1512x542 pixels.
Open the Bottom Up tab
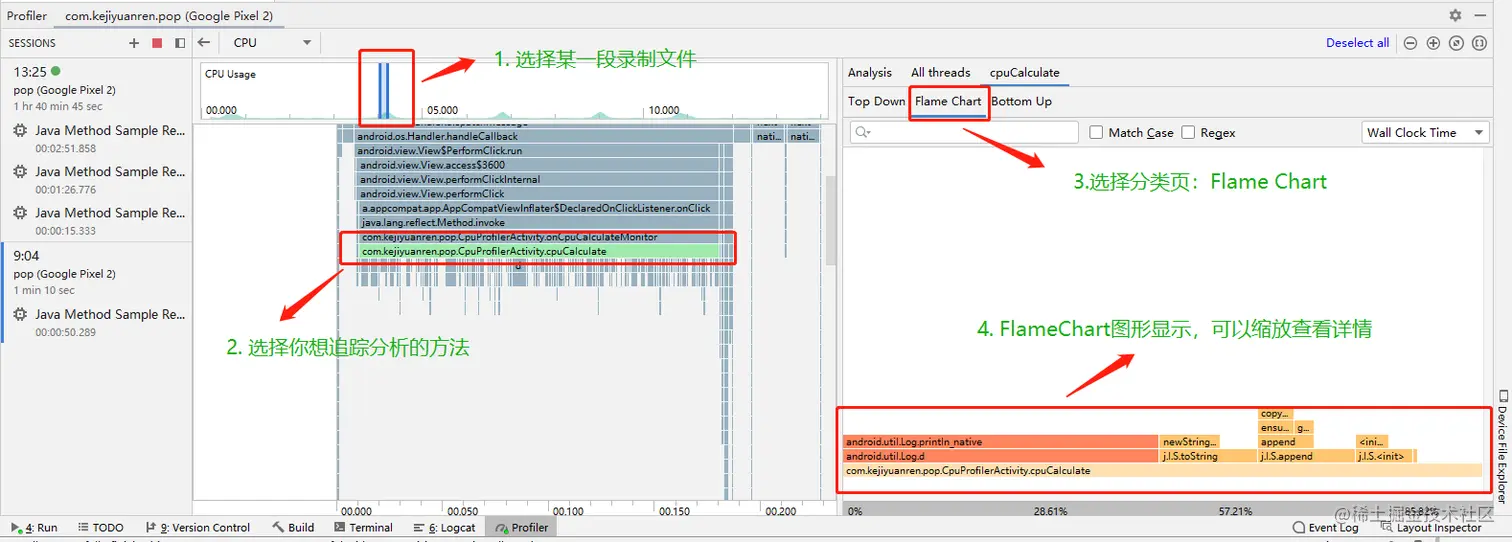click(x=1021, y=101)
